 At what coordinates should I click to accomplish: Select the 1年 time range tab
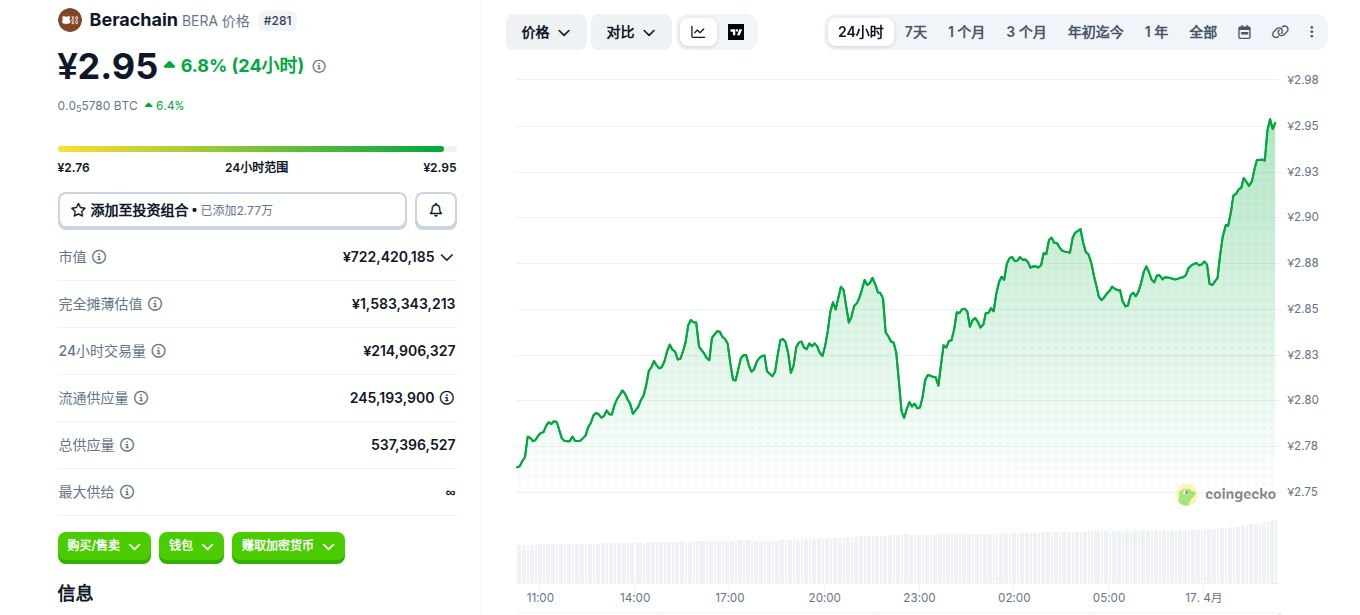click(x=1156, y=32)
